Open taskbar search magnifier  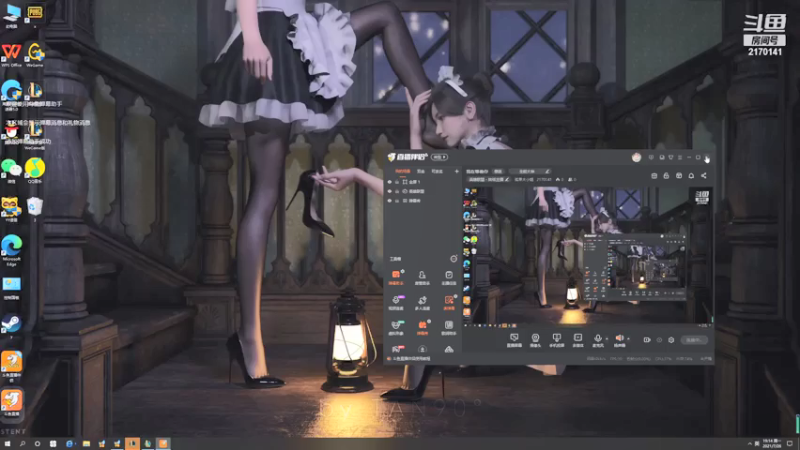pyautogui.click(x=22, y=444)
